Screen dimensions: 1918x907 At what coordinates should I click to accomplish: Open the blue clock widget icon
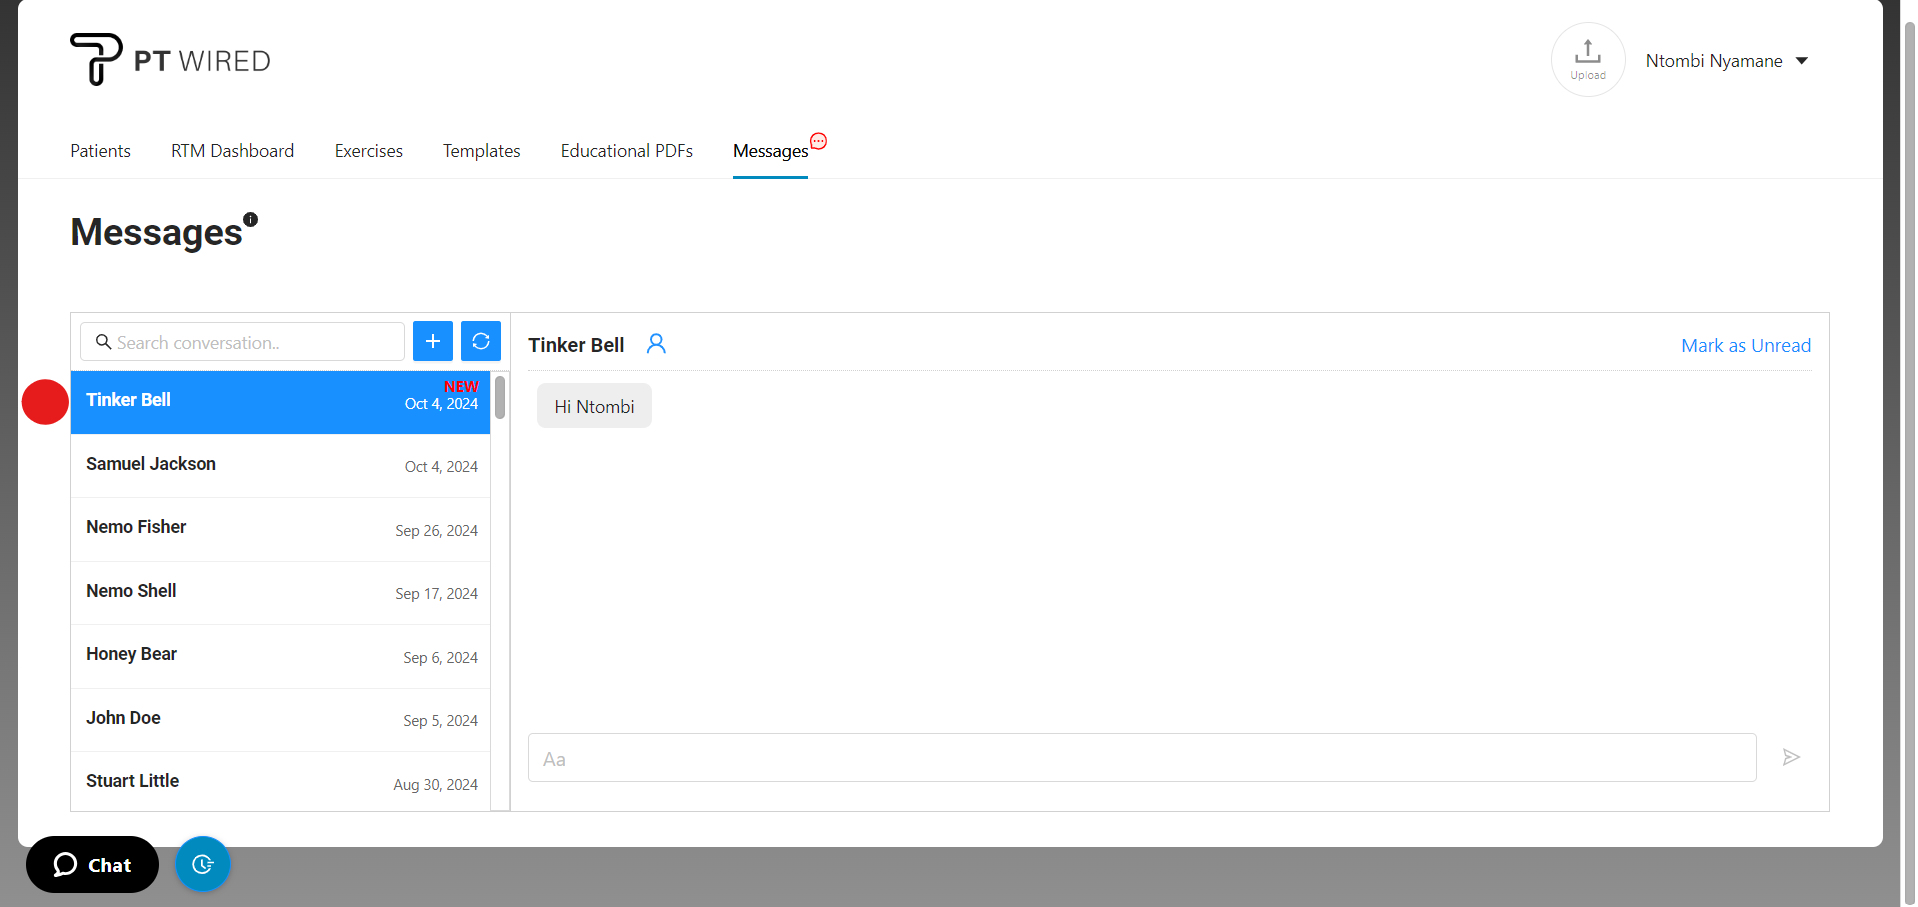(203, 864)
